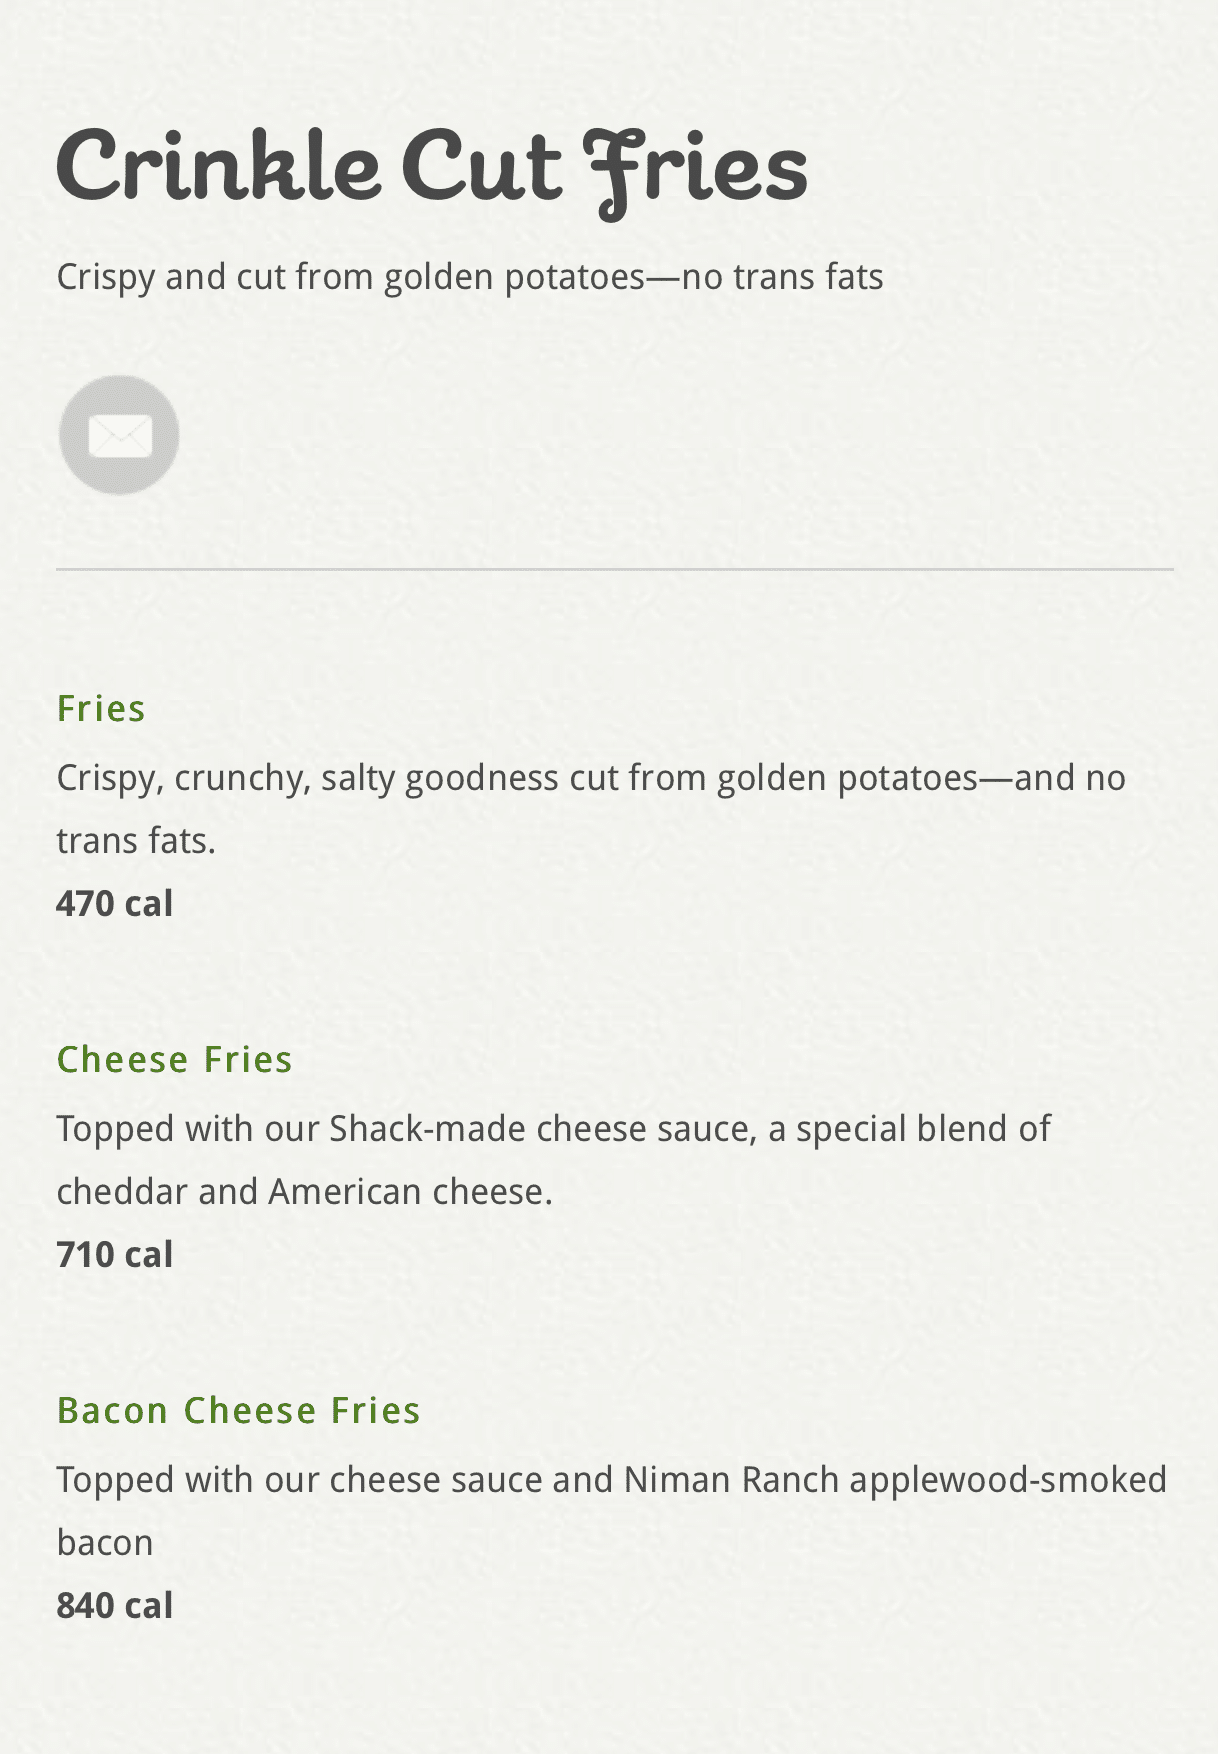Click the 470 cal calorie label
The image size is (1218, 1754).
(x=114, y=904)
